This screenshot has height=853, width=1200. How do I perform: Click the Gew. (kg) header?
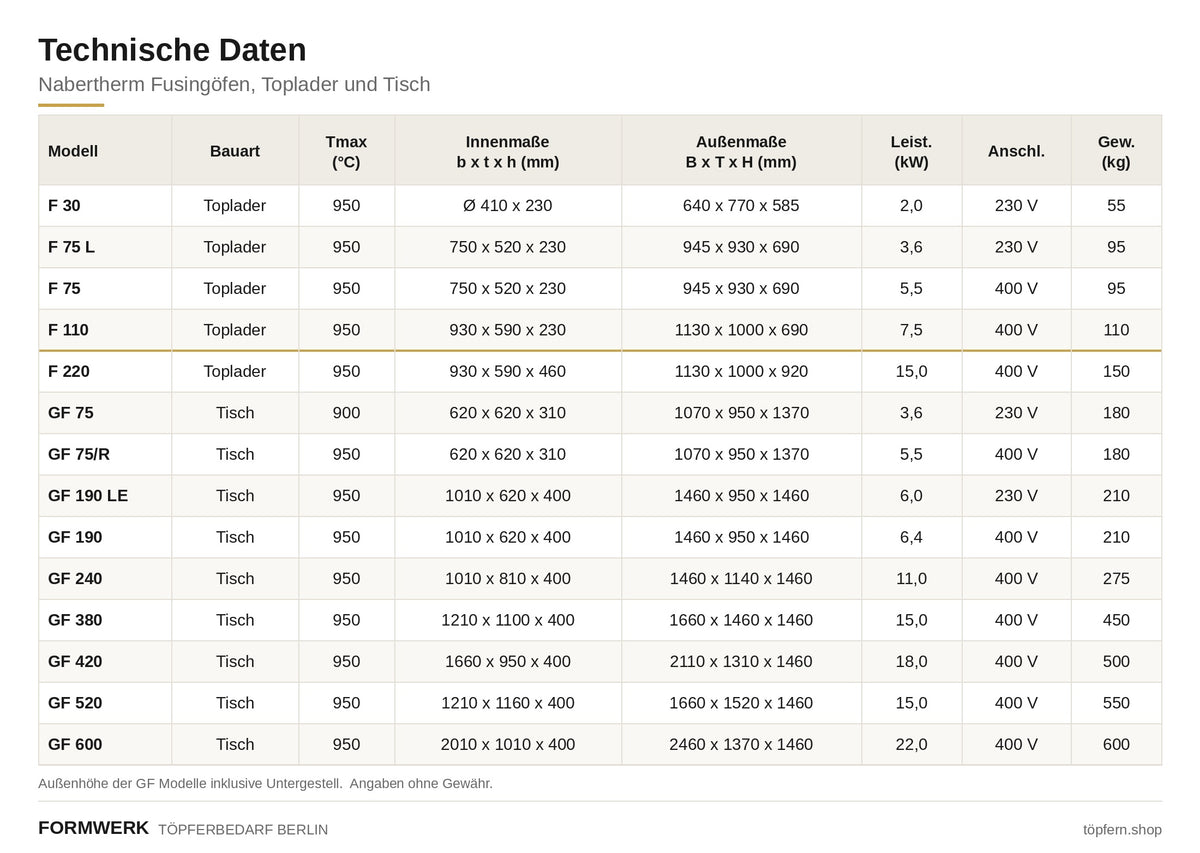pyautogui.click(x=1116, y=151)
